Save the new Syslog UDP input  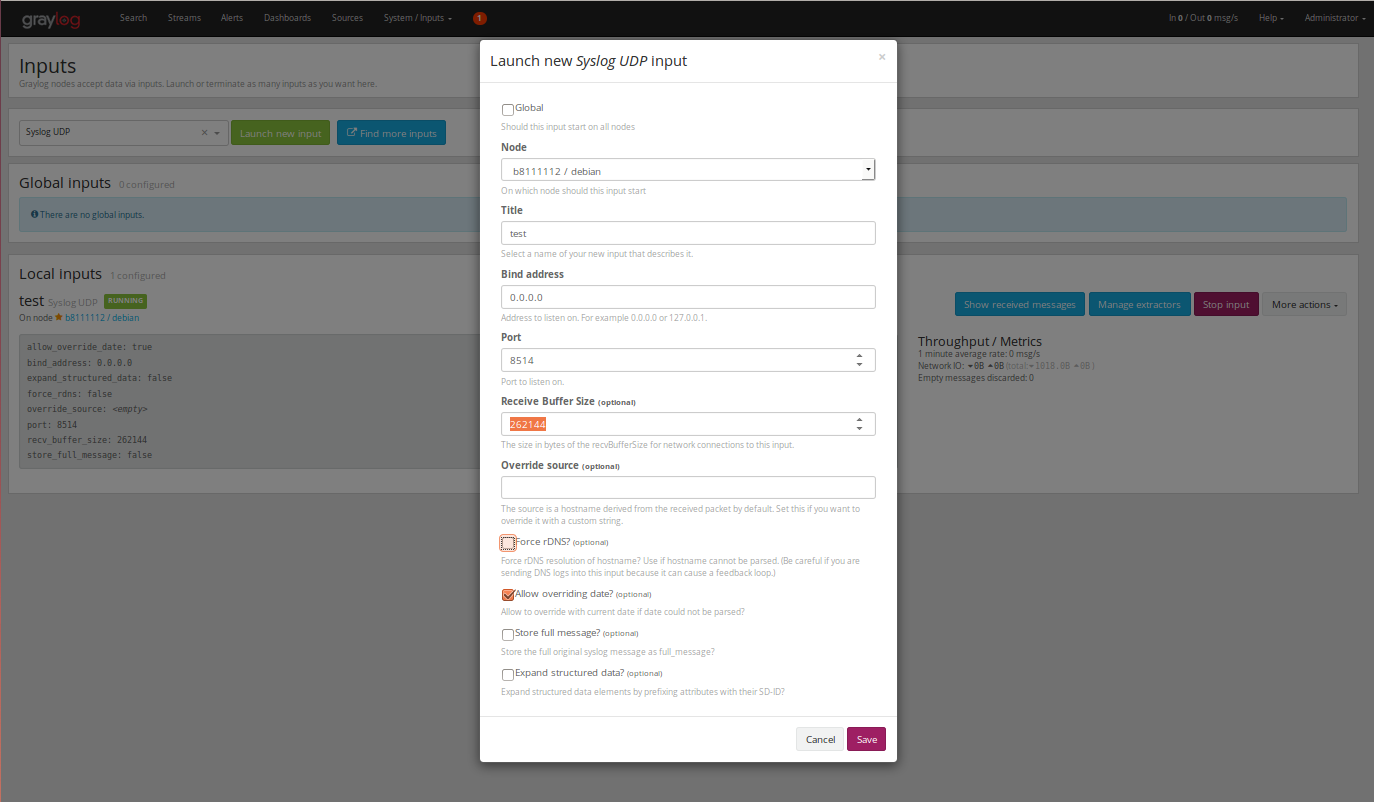866,739
